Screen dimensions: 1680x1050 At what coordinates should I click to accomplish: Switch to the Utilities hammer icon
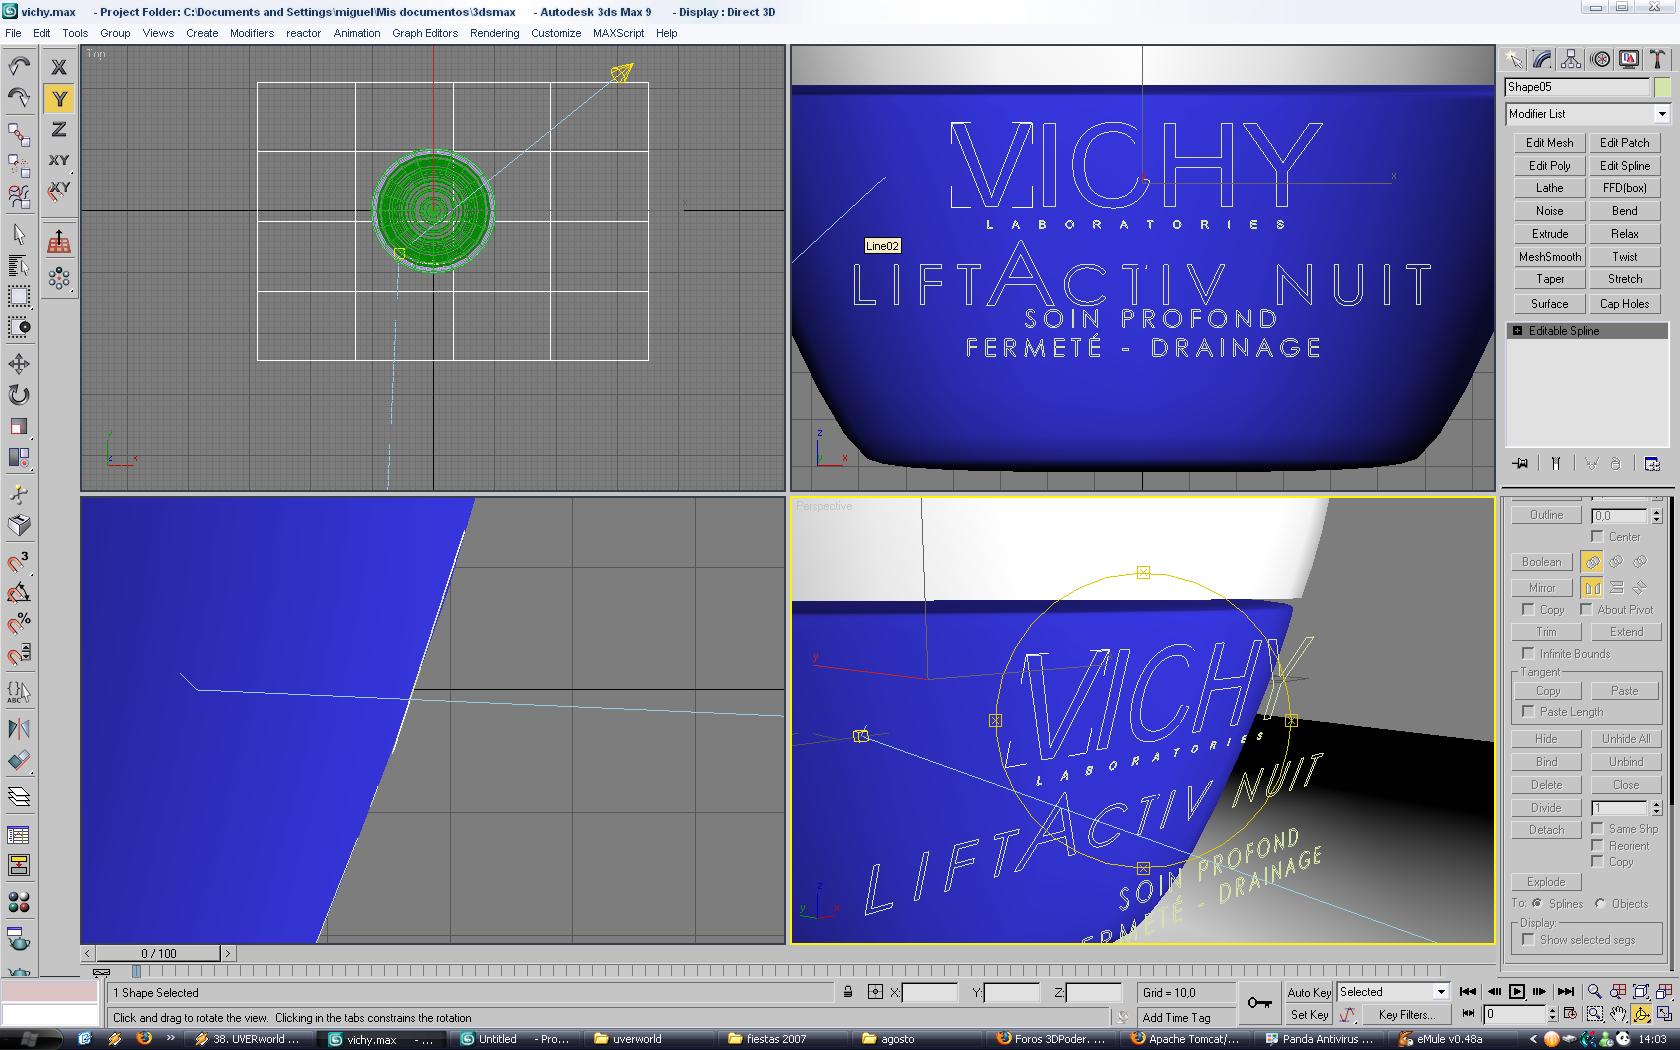1658,60
